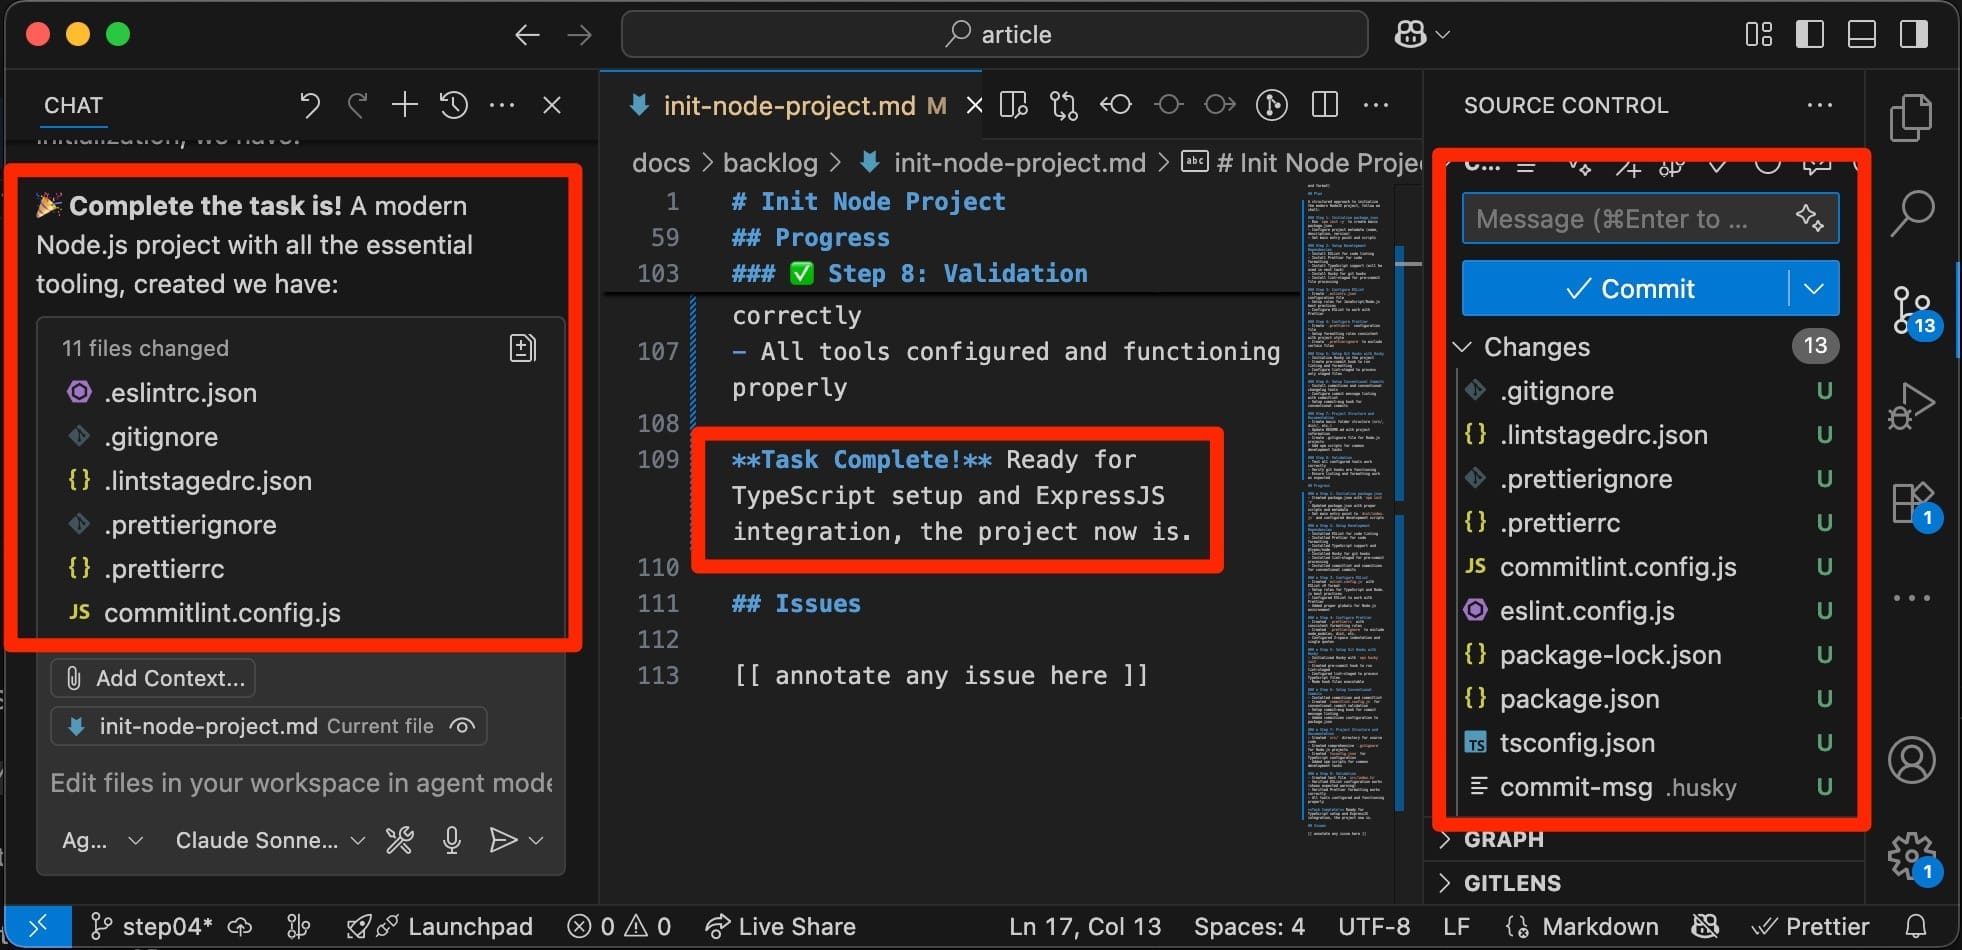Toggle the bottom panel visibility
The height and width of the screenshot is (950, 1962).
point(1861,33)
